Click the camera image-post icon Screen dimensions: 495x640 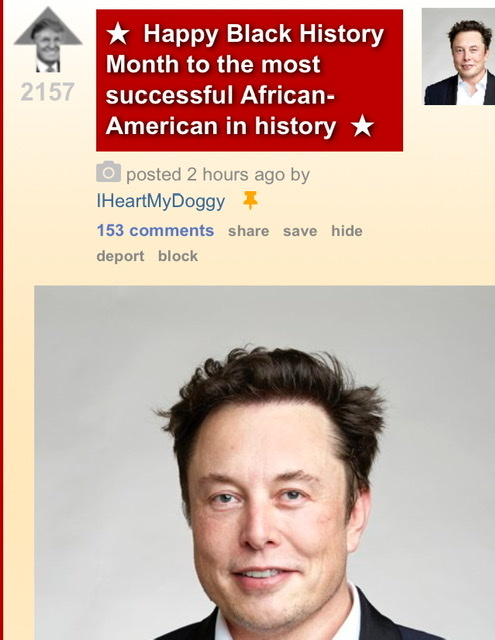pos(108,171)
